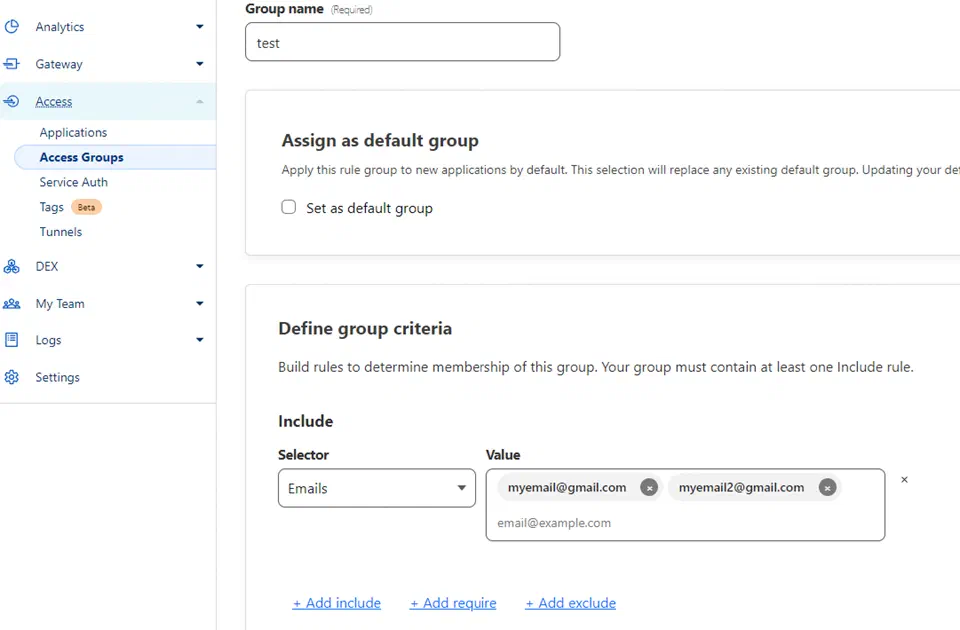This screenshot has height=630, width=960.
Task: Click the My Team people icon
Action: pyautogui.click(x=12, y=304)
